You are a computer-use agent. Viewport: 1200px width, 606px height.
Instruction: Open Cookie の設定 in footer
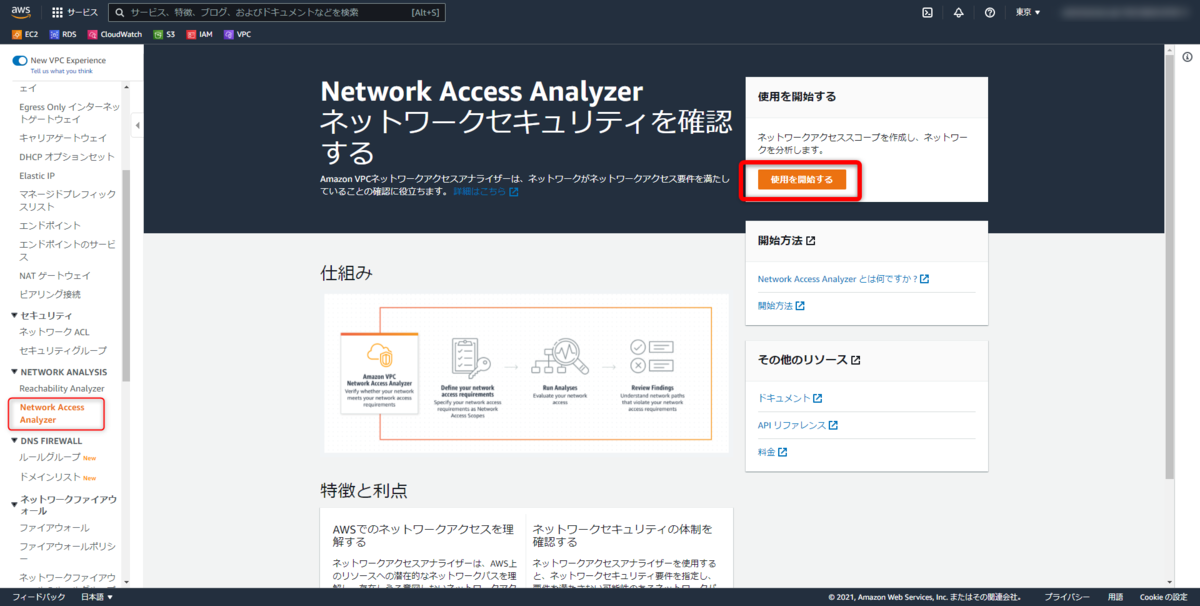coord(1163,597)
